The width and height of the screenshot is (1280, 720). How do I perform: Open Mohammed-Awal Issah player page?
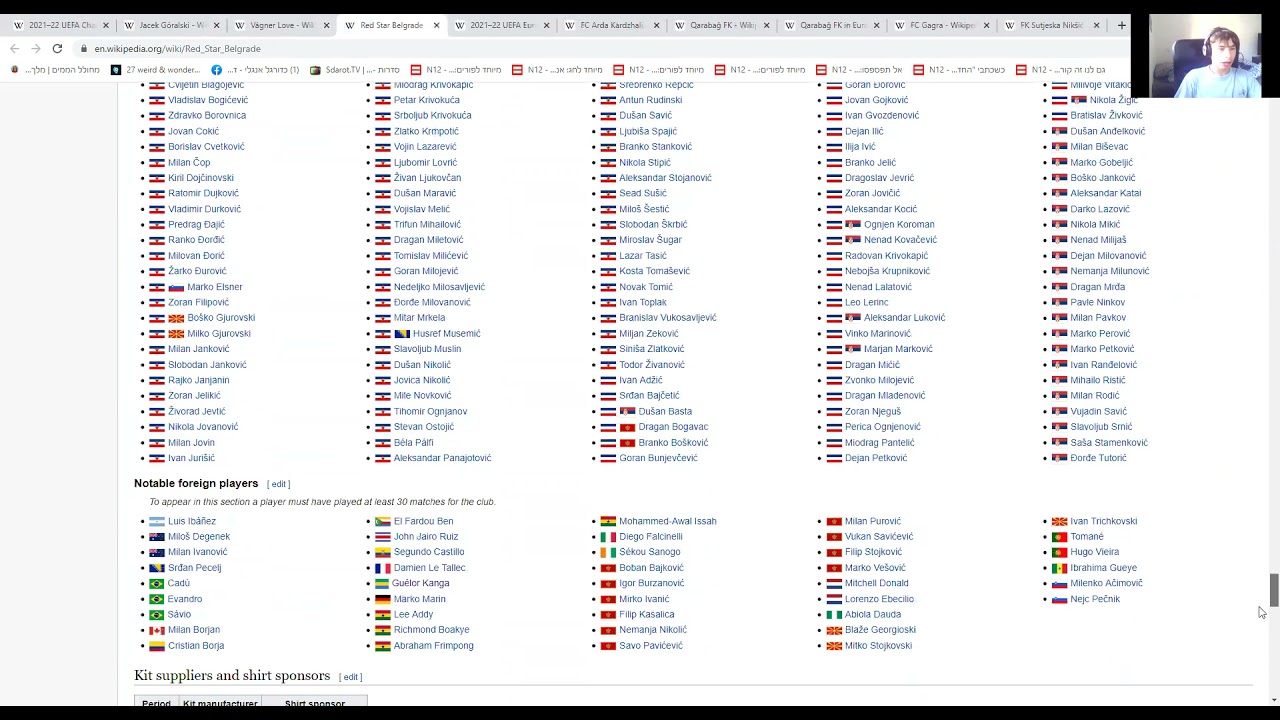[667, 521]
